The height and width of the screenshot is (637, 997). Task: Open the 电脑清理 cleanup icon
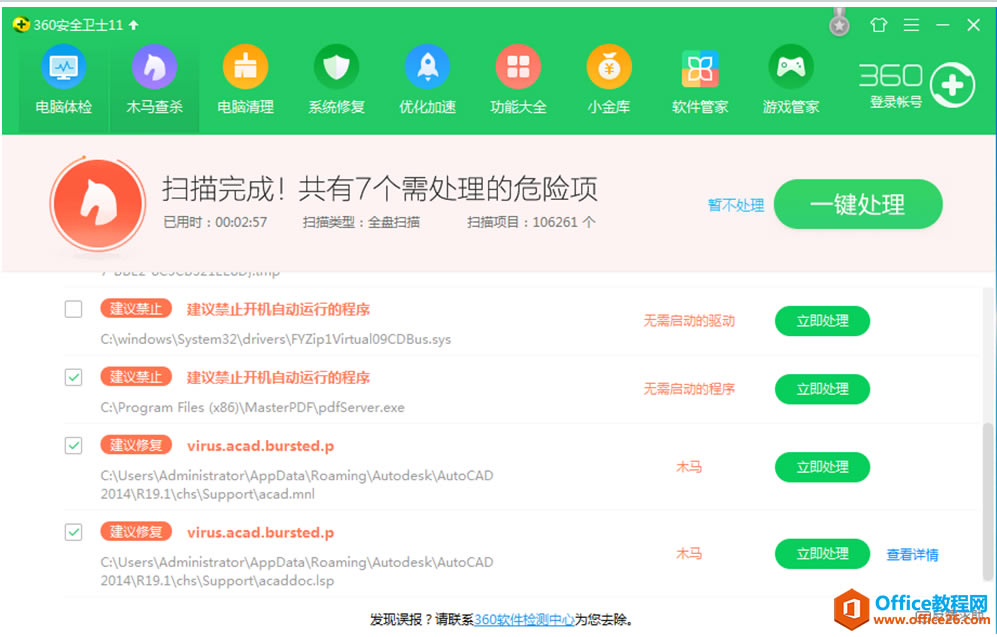(245, 67)
